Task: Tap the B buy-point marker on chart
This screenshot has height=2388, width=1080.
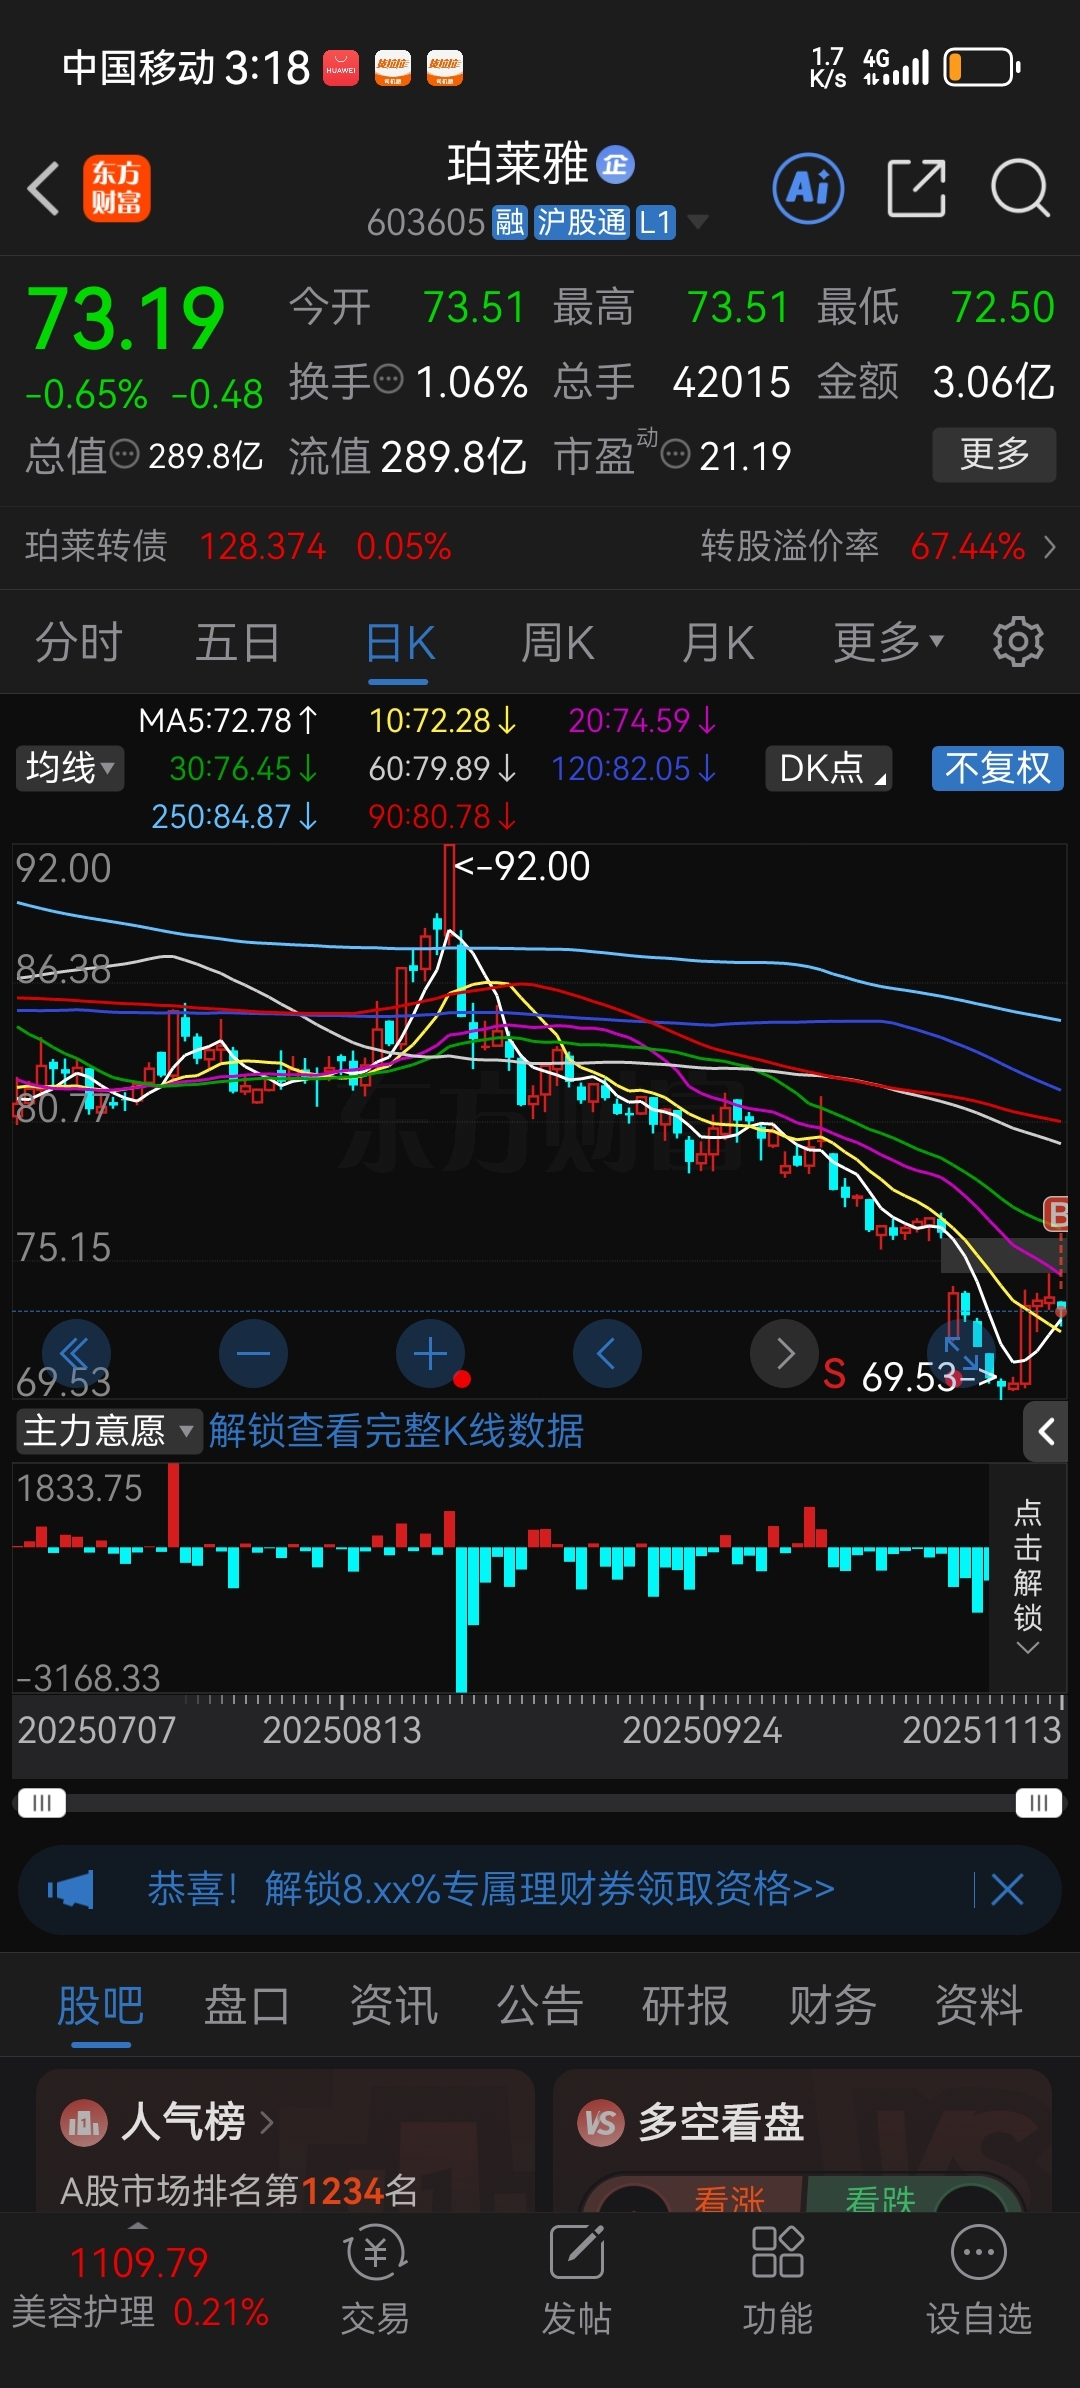Action: tap(1056, 1214)
